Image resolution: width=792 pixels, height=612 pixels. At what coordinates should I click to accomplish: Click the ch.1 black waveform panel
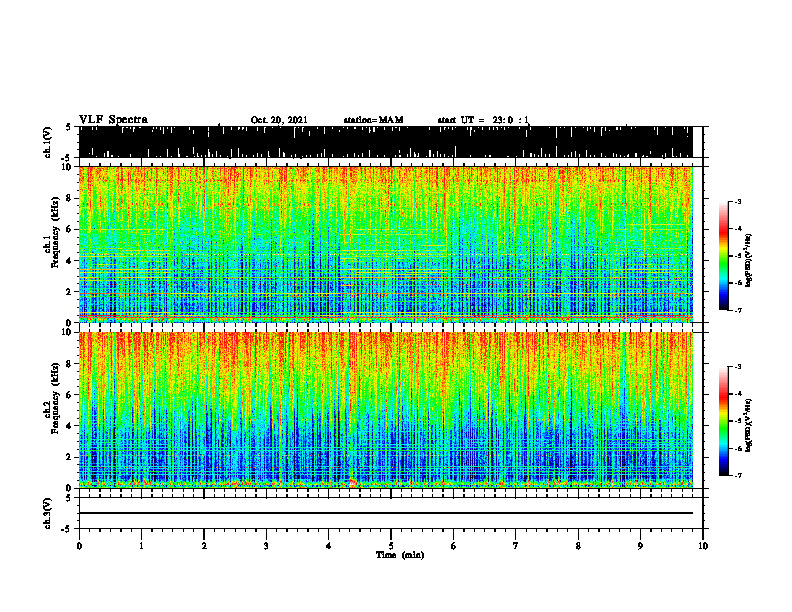[385, 142]
